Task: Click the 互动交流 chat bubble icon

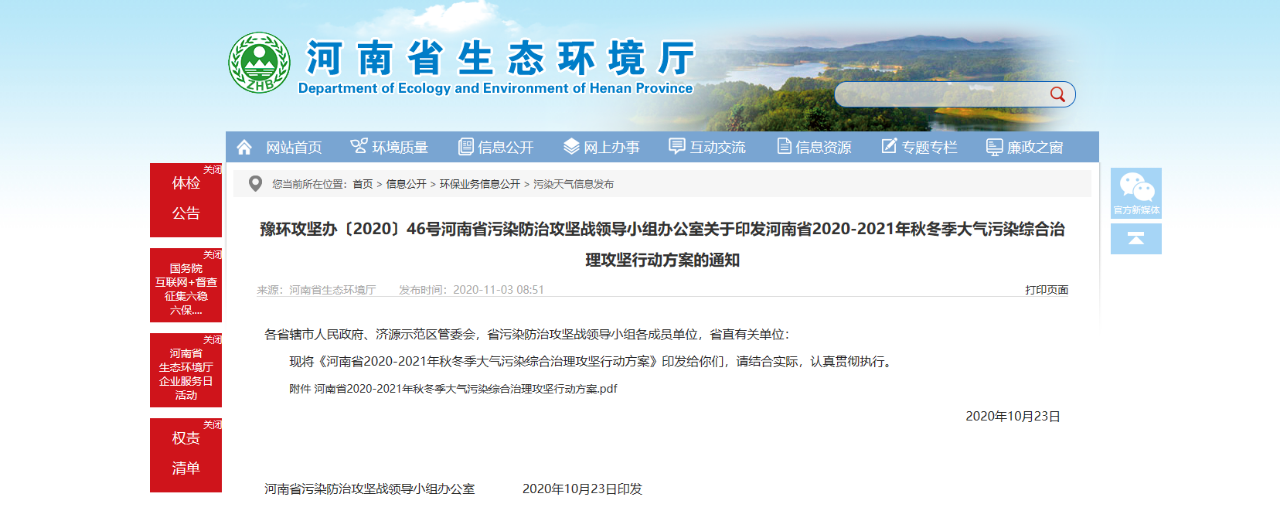Action: click(677, 147)
